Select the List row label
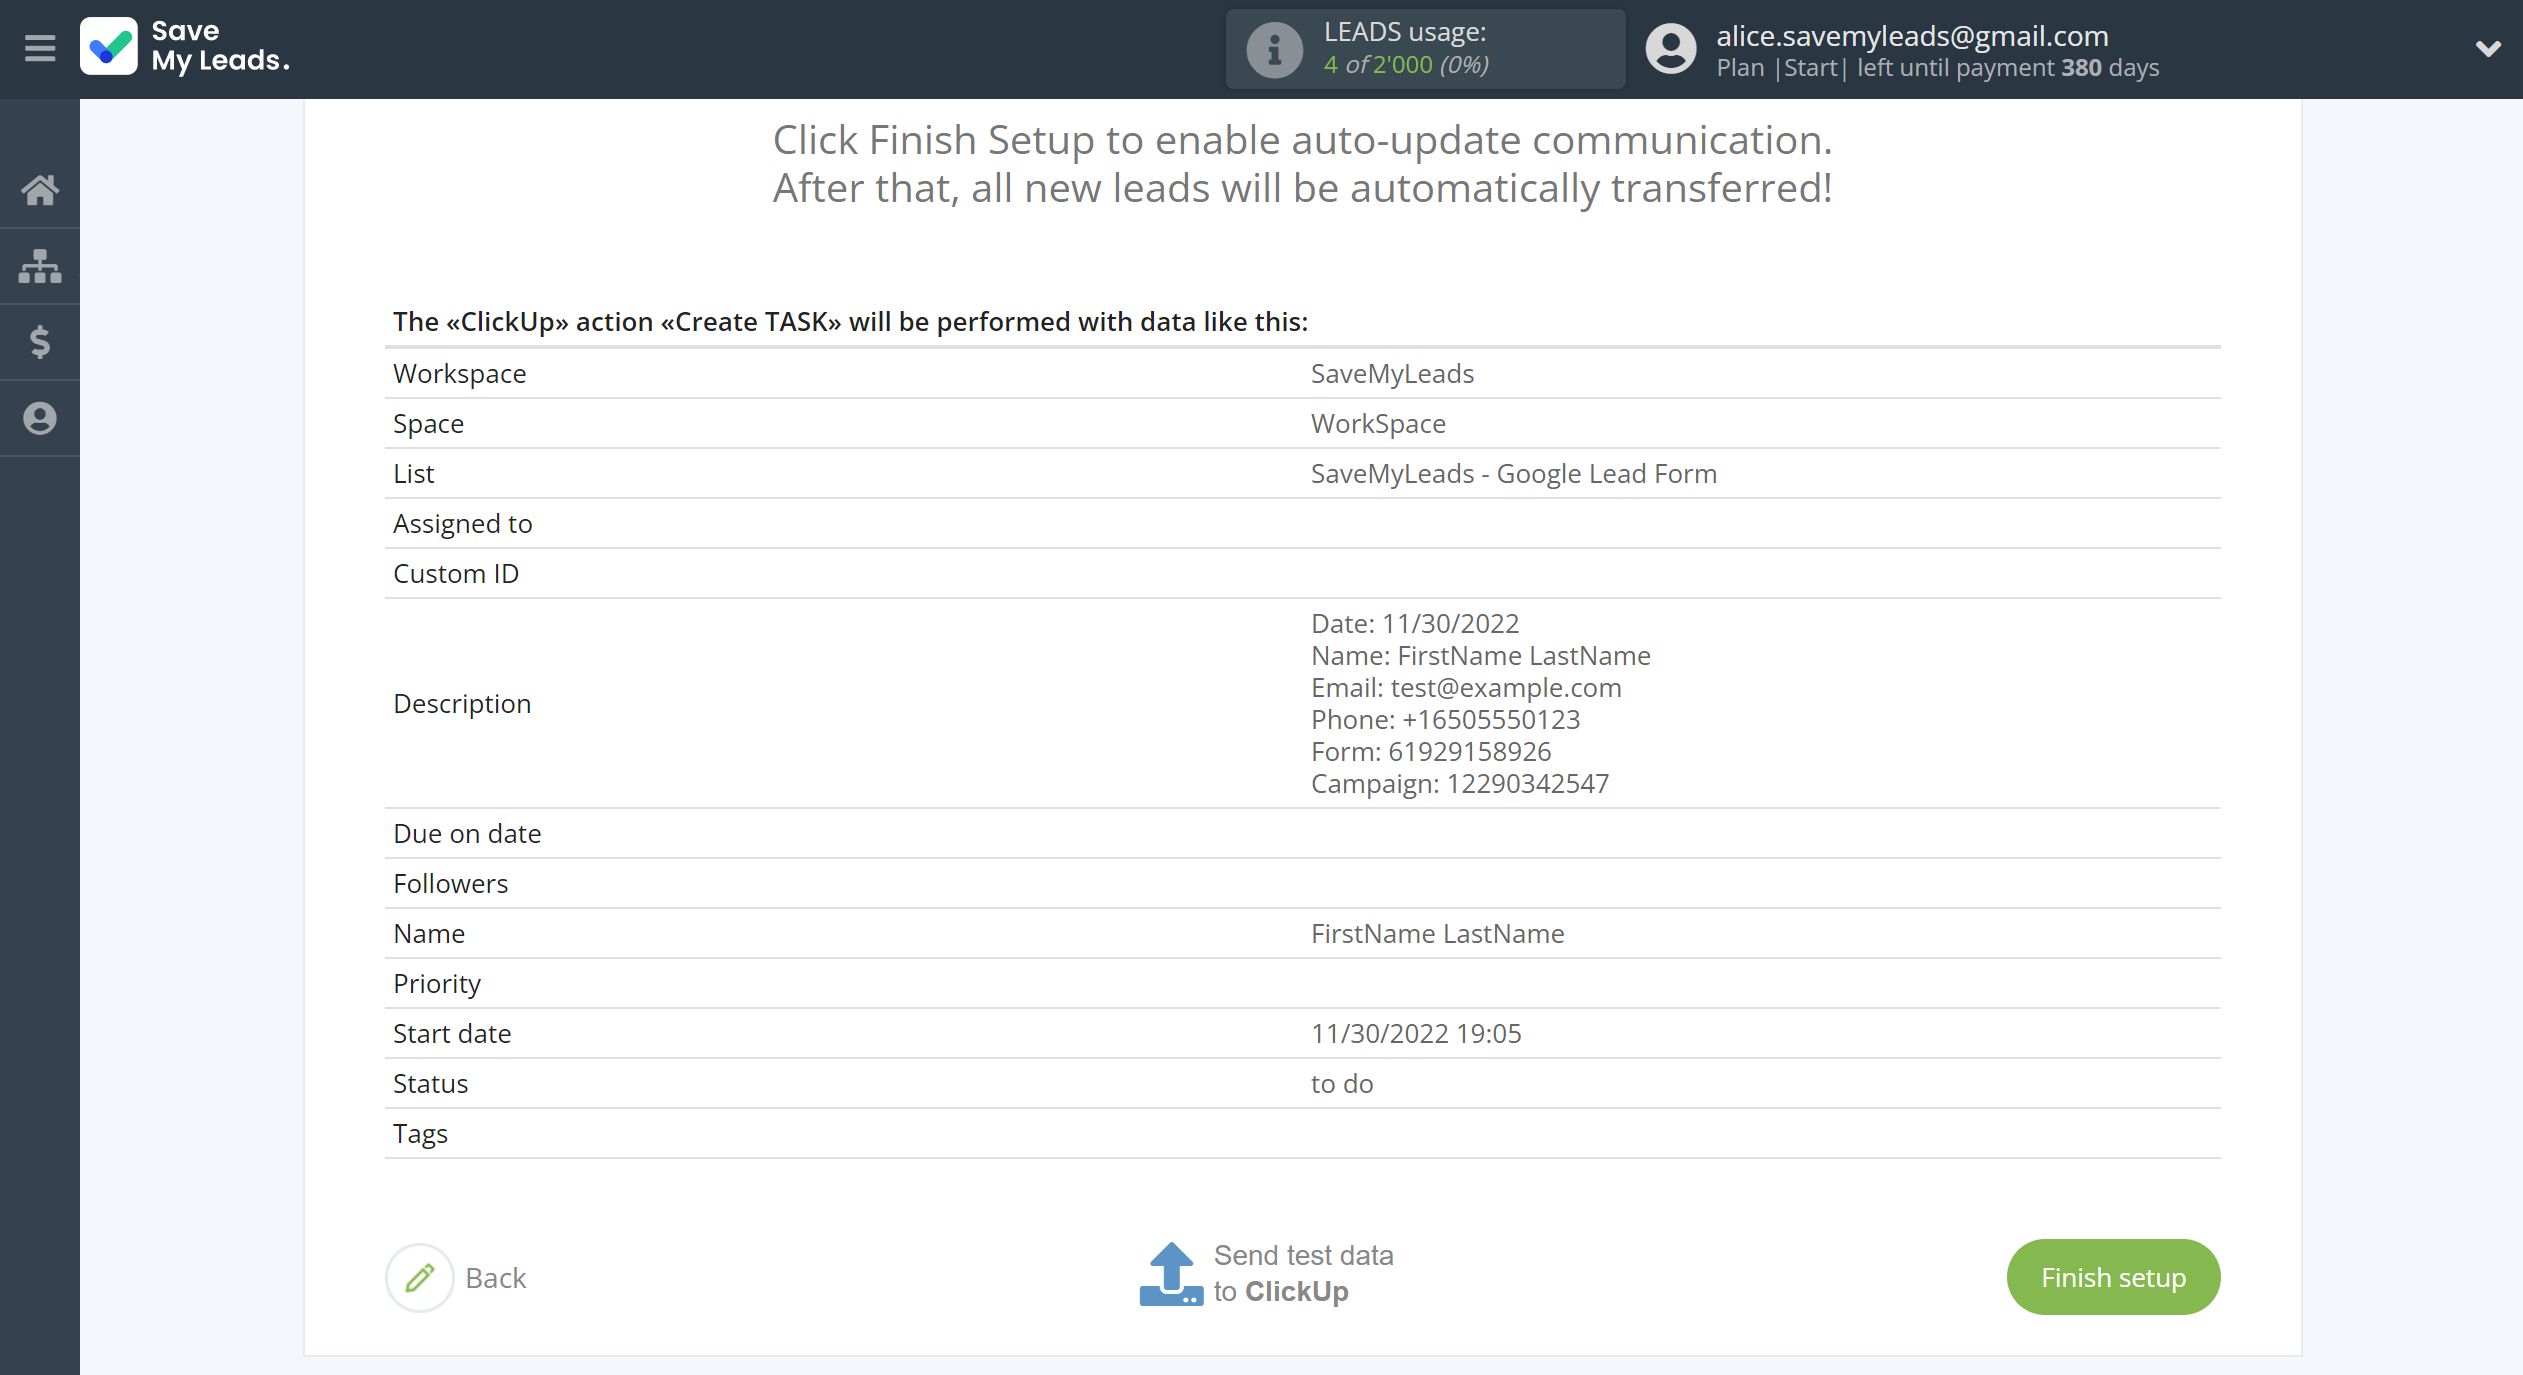Viewport: 2523px width, 1375px height. [x=413, y=474]
